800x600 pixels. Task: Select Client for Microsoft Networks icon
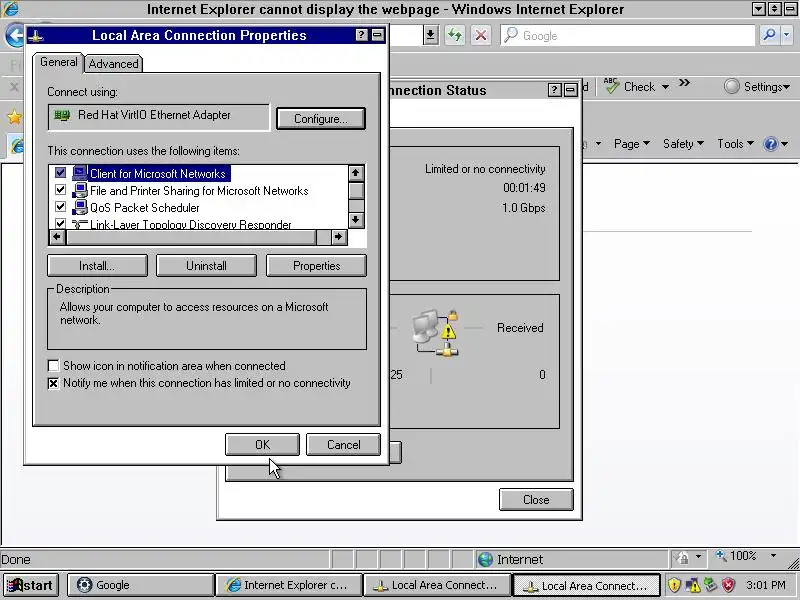click(x=80, y=173)
